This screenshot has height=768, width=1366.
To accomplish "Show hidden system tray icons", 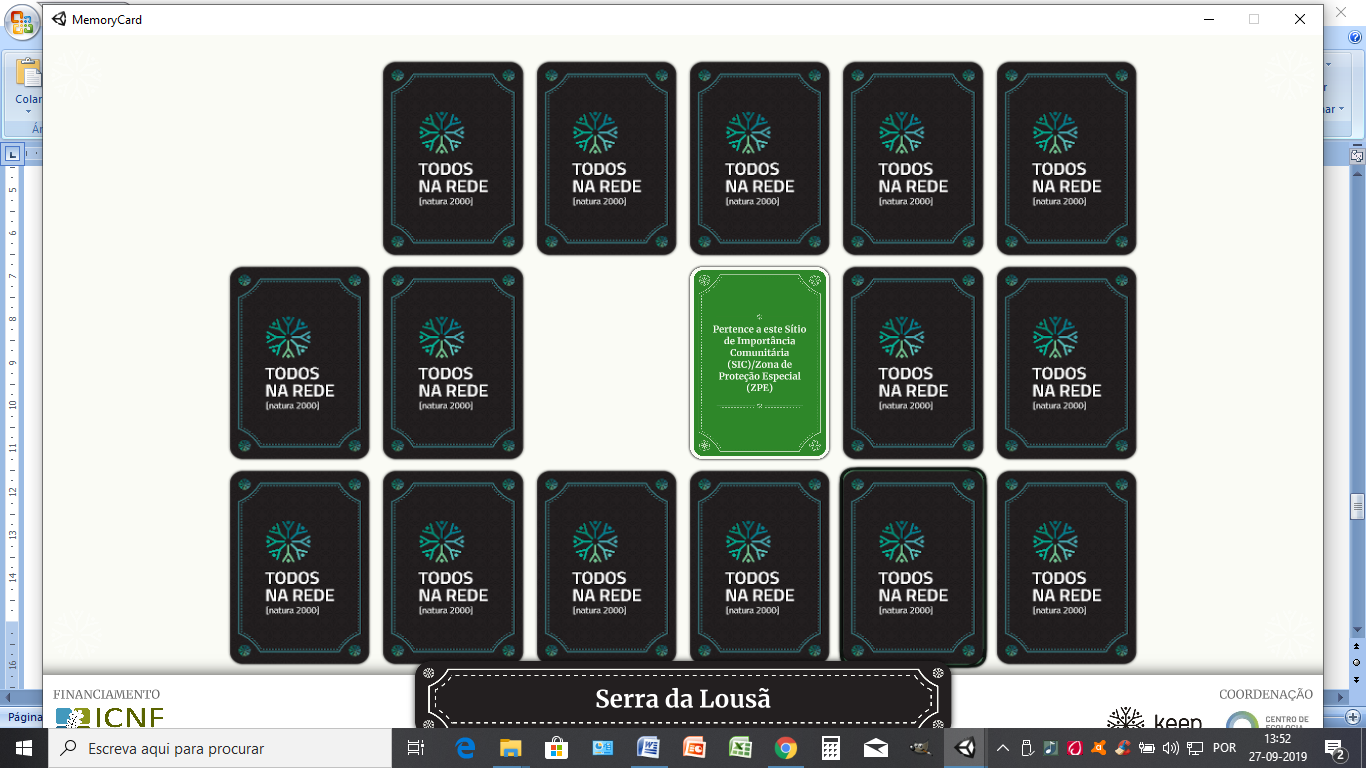I will [x=1003, y=748].
